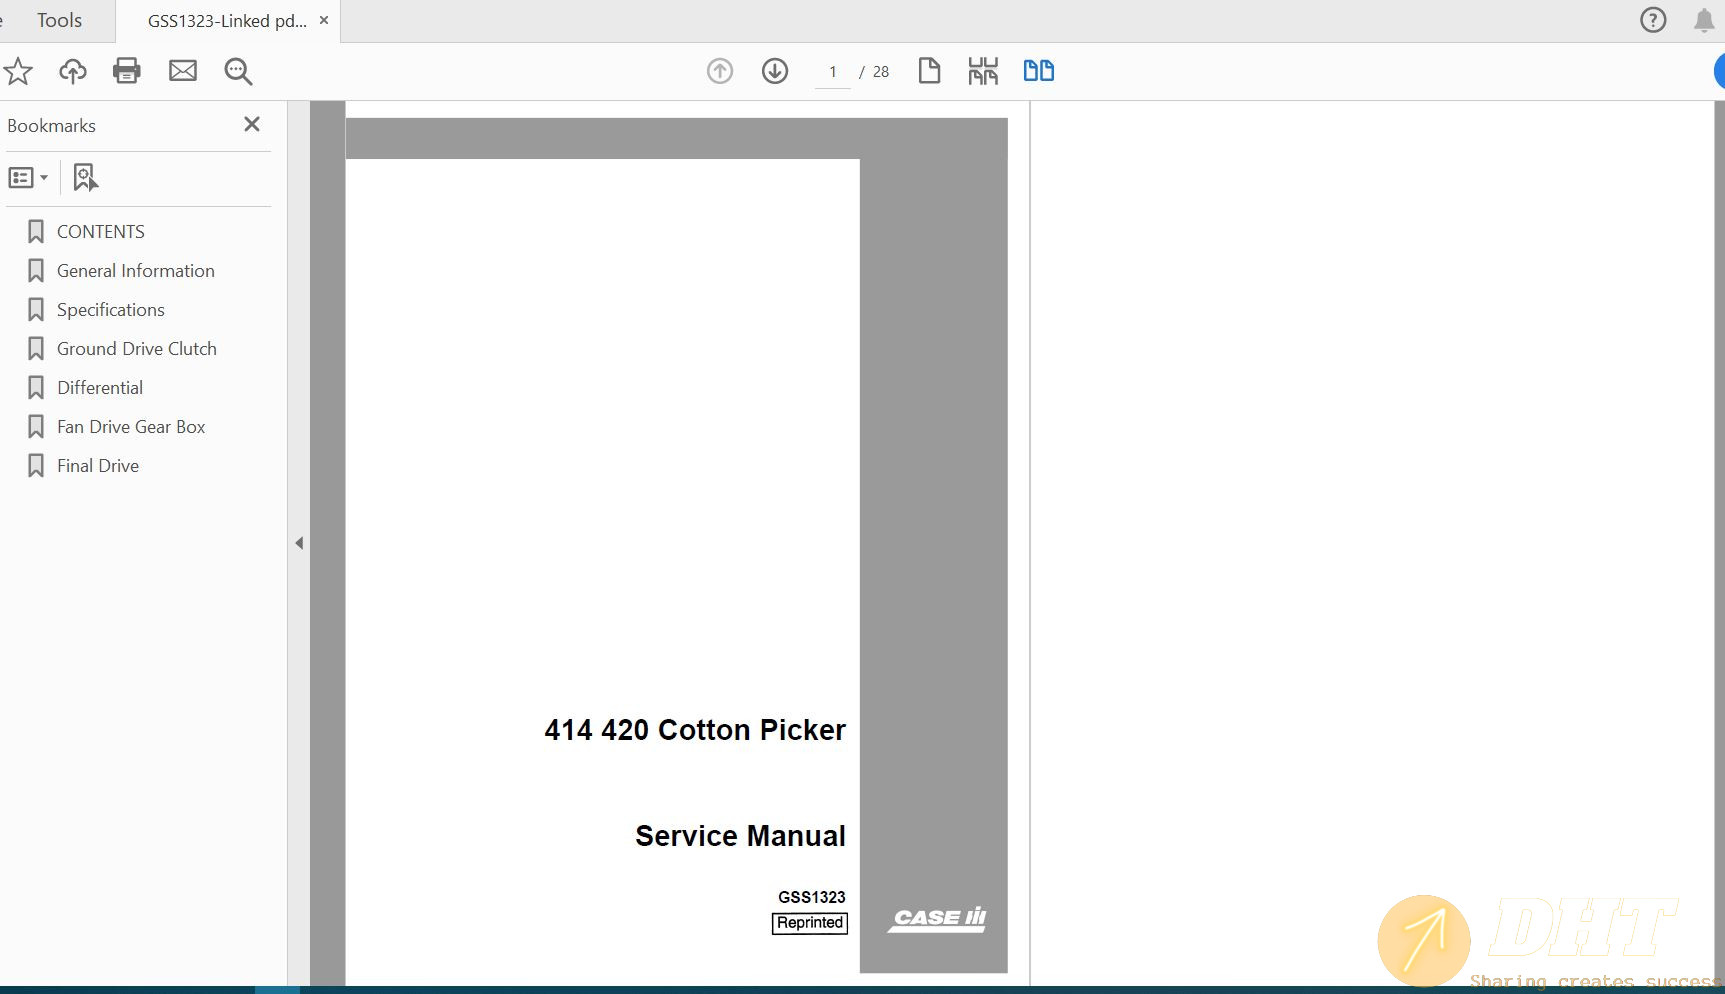The width and height of the screenshot is (1725, 994).
Task: Collapse the bookmarks pane with side arrow
Action: pyautogui.click(x=299, y=543)
